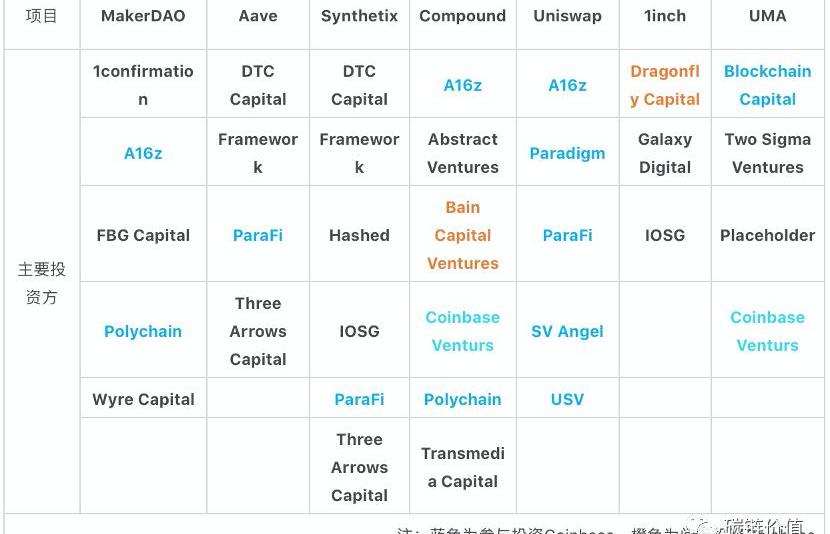Select the 1inch column header

pos(665,16)
